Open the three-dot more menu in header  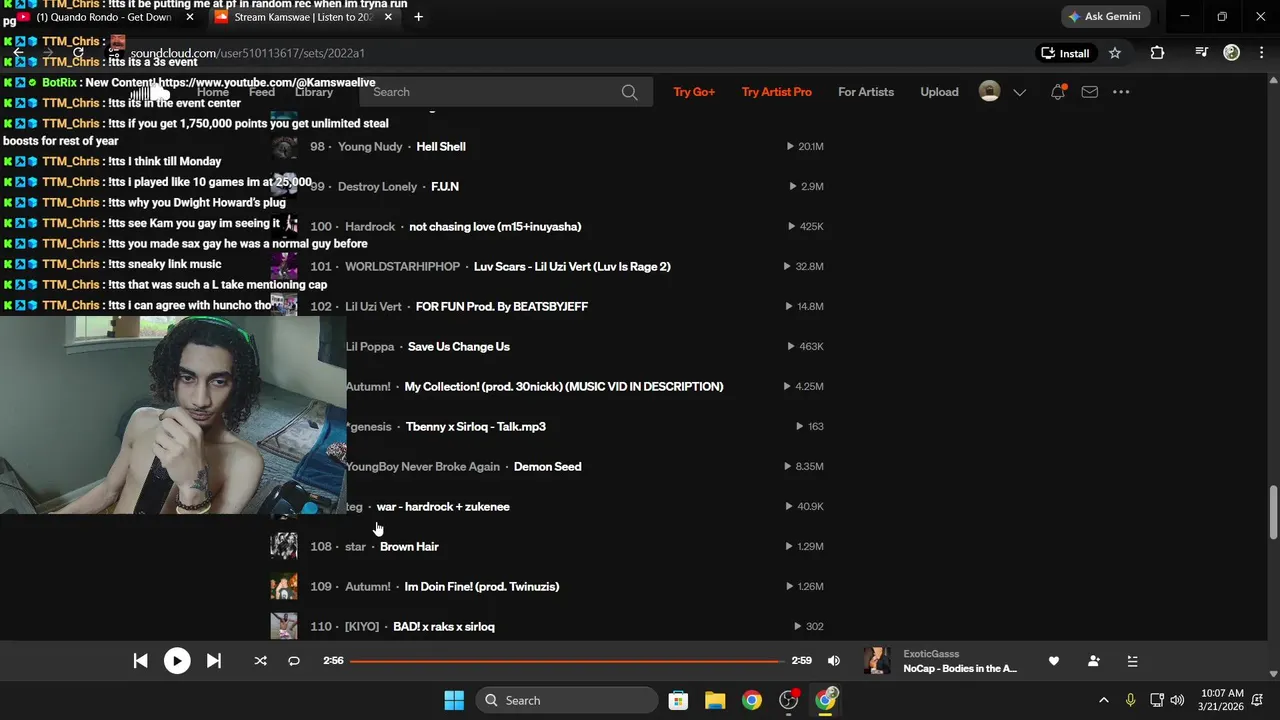(1121, 92)
